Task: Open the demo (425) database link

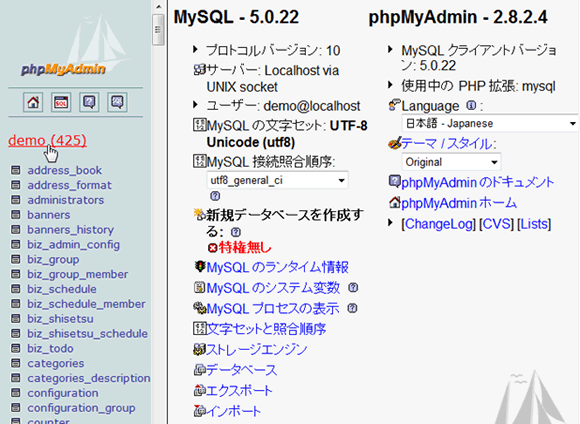Action: pyautogui.click(x=47, y=140)
